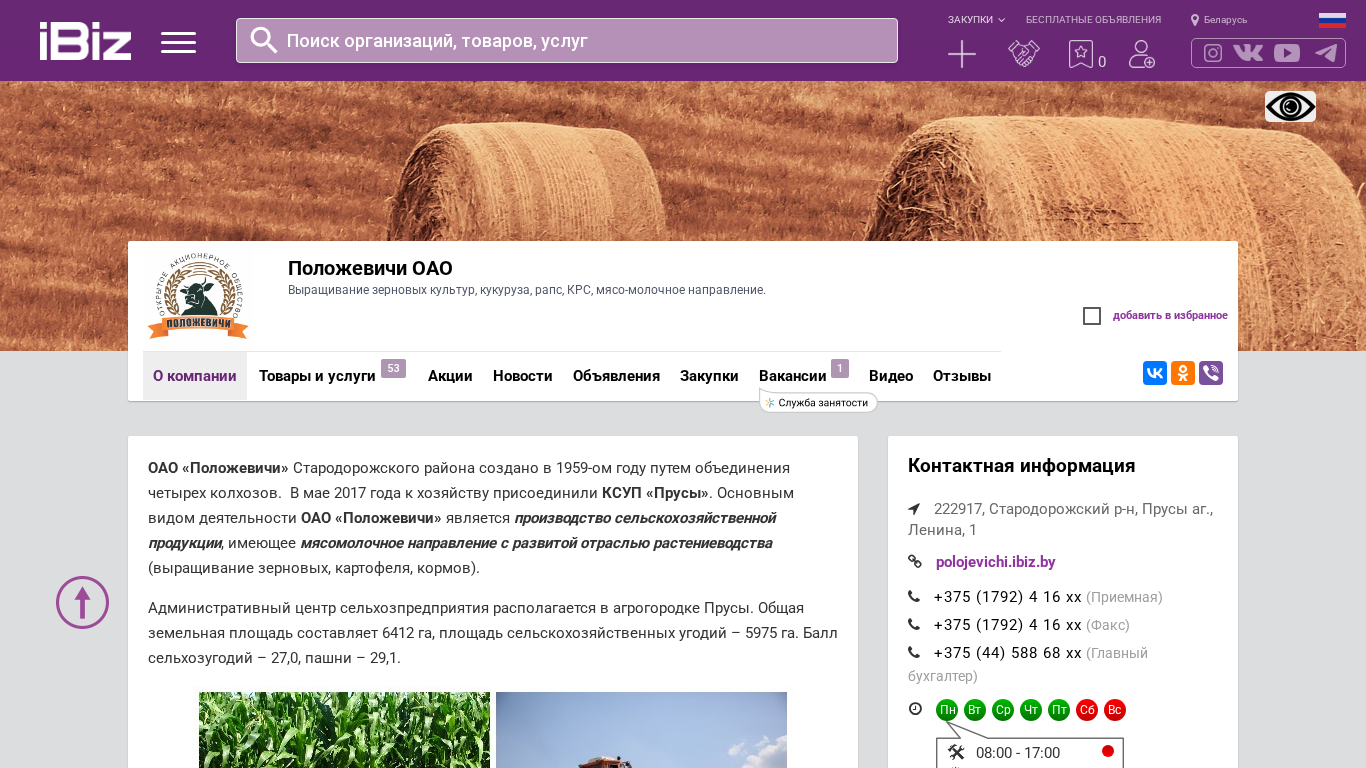The height and width of the screenshot is (768, 1366).
Task: Open the hamburger menu icon
Action: tap(178, 42)
